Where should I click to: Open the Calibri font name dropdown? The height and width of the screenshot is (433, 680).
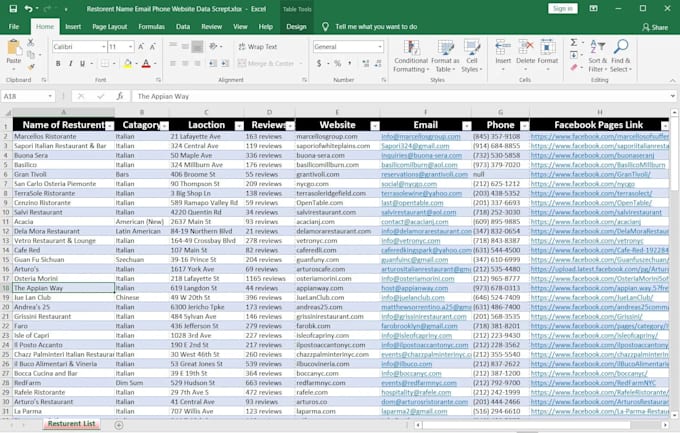pos(103,46)
